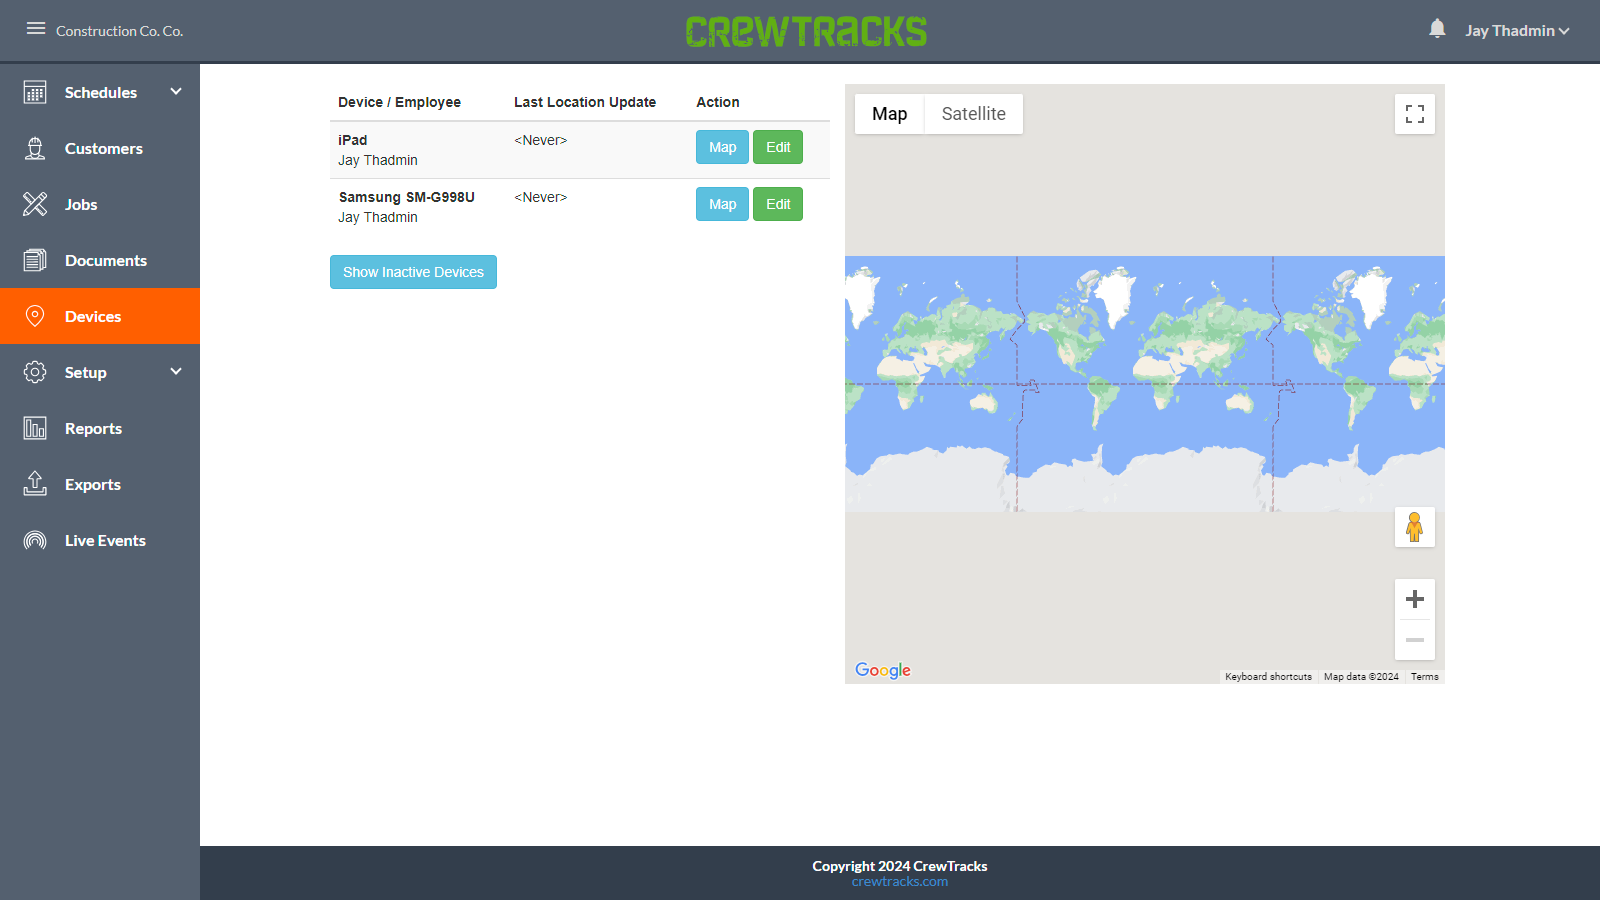Click the Street View pegman icon
Viewport: 1600px width, 900px height.
(1415, 527)
